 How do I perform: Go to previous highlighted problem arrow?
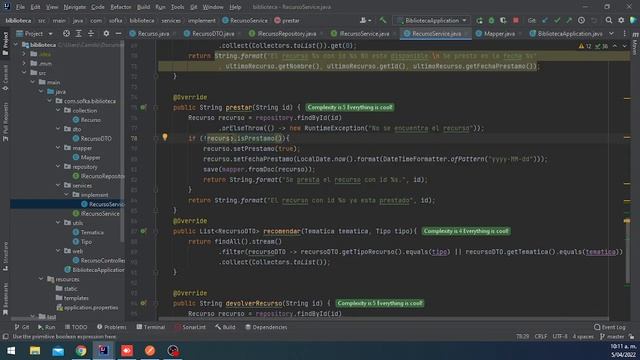[x=615, y=46]
